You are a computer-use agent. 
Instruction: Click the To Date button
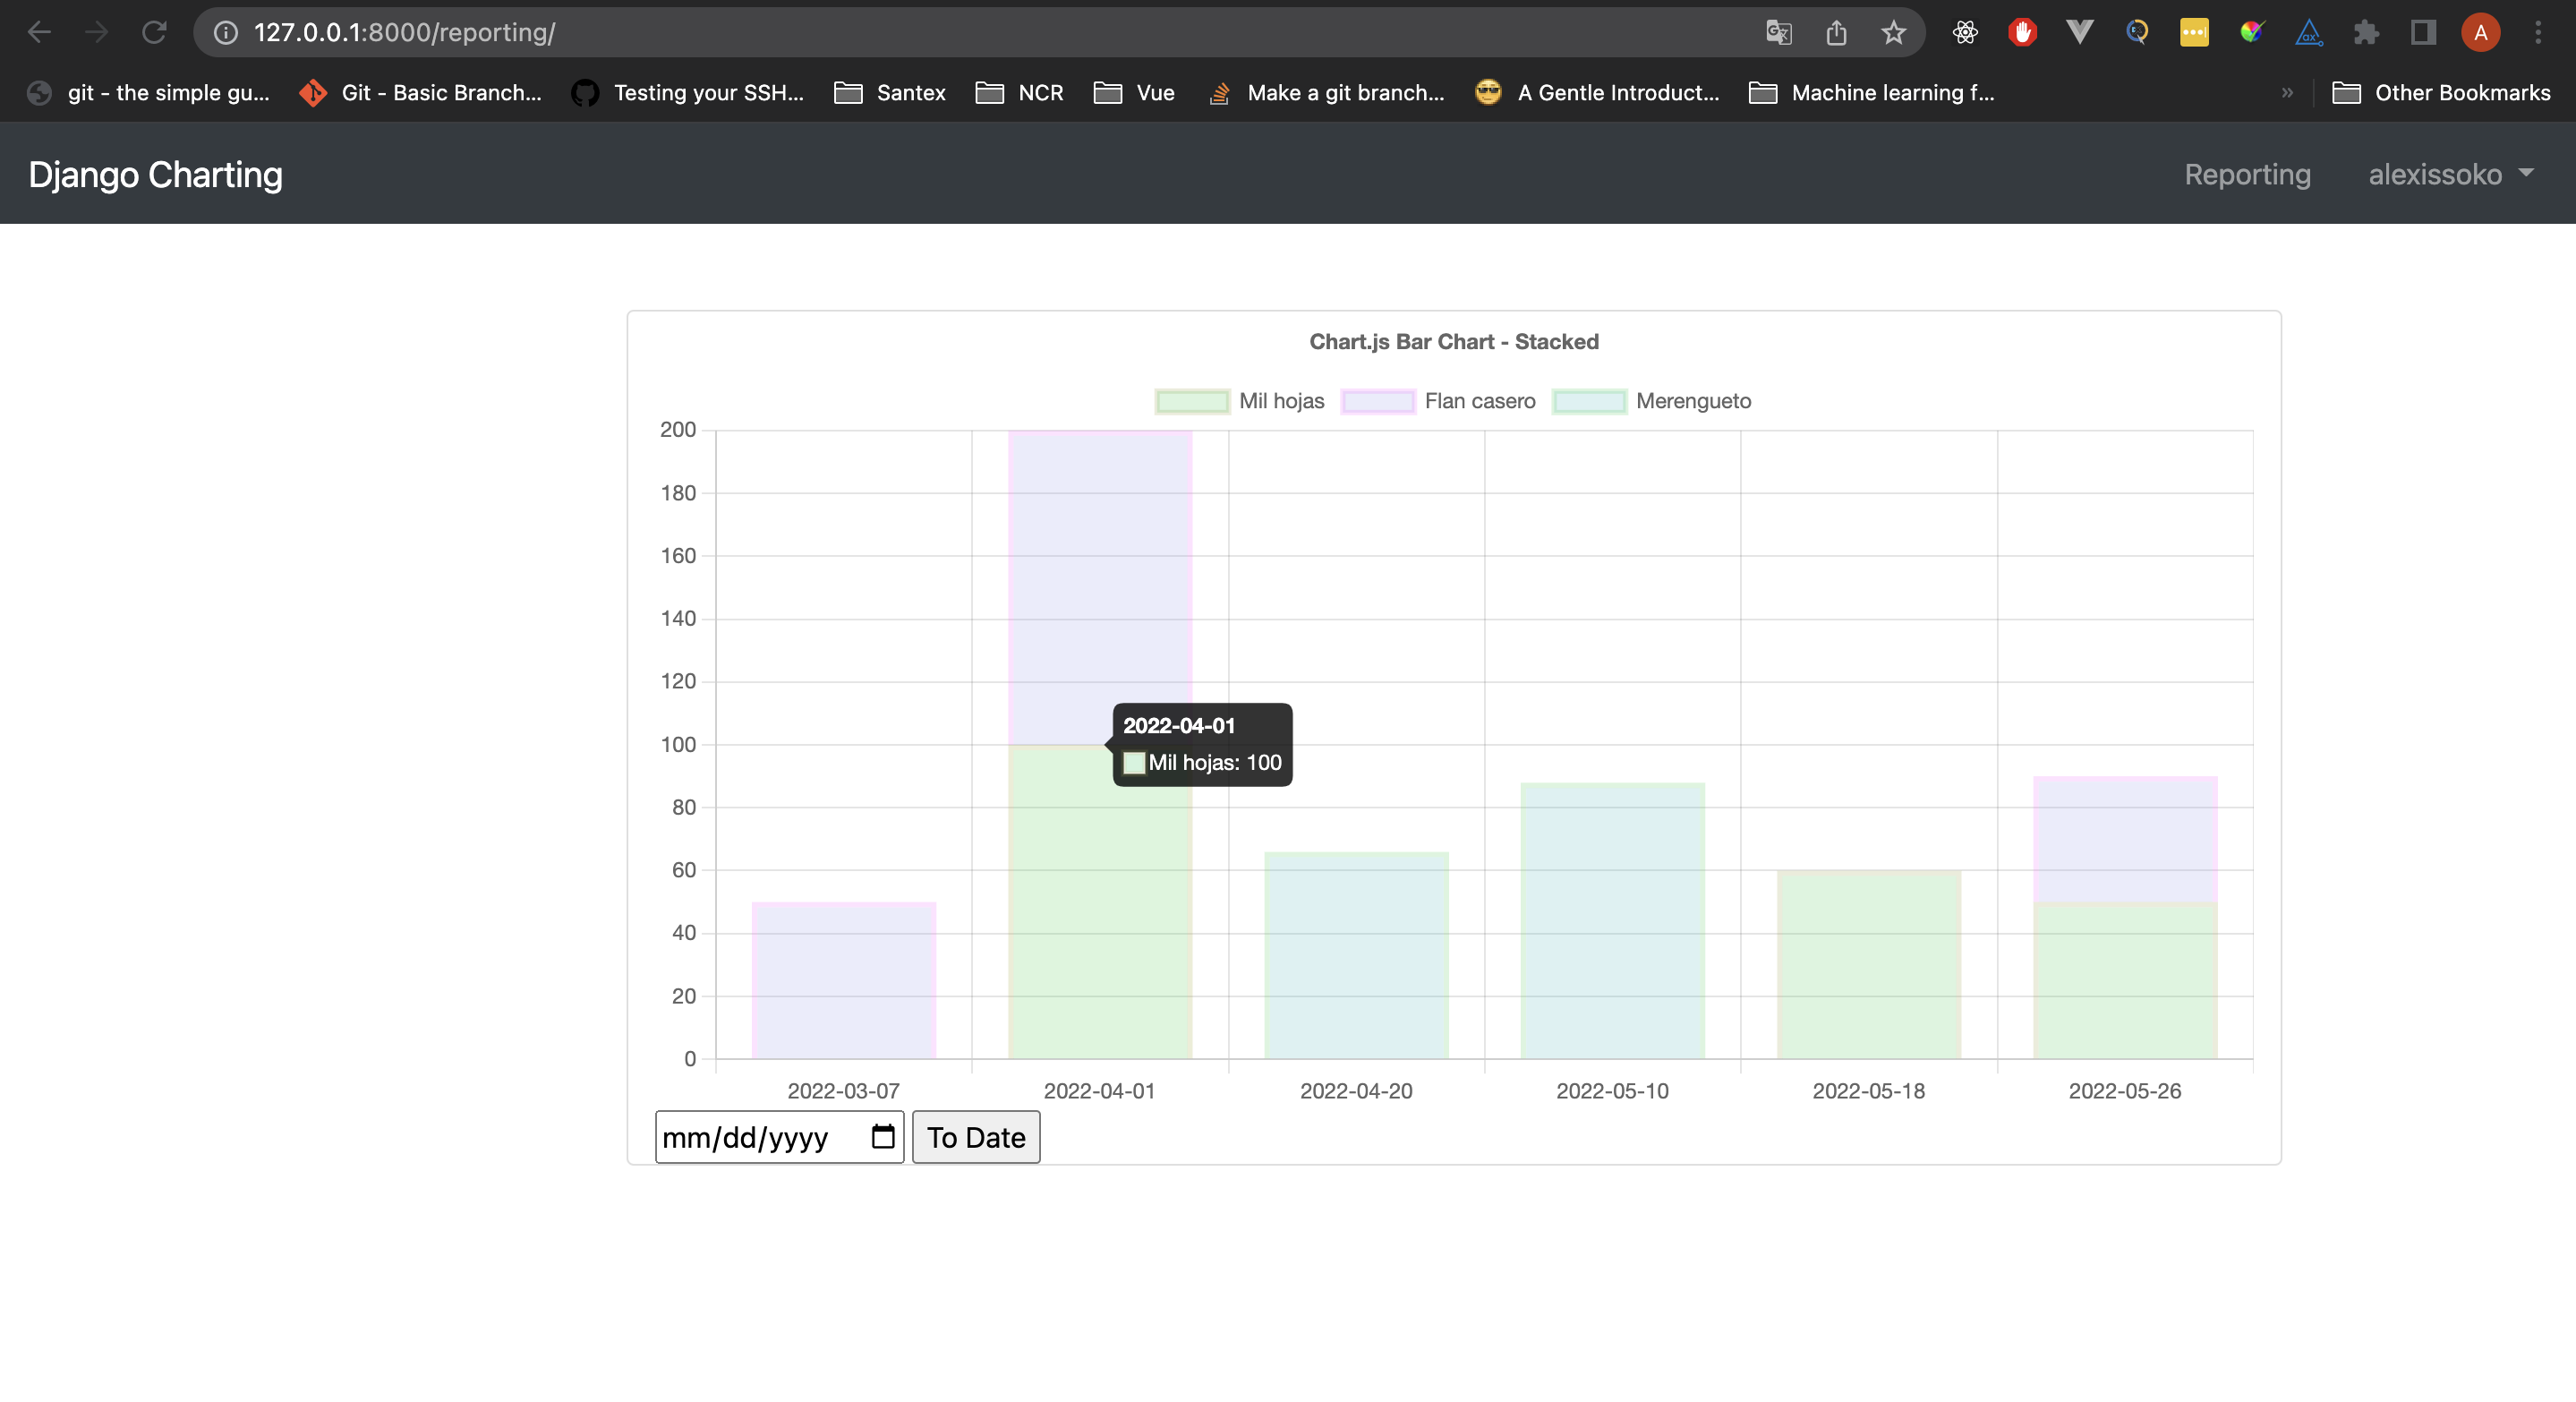tap(975, 1136)
